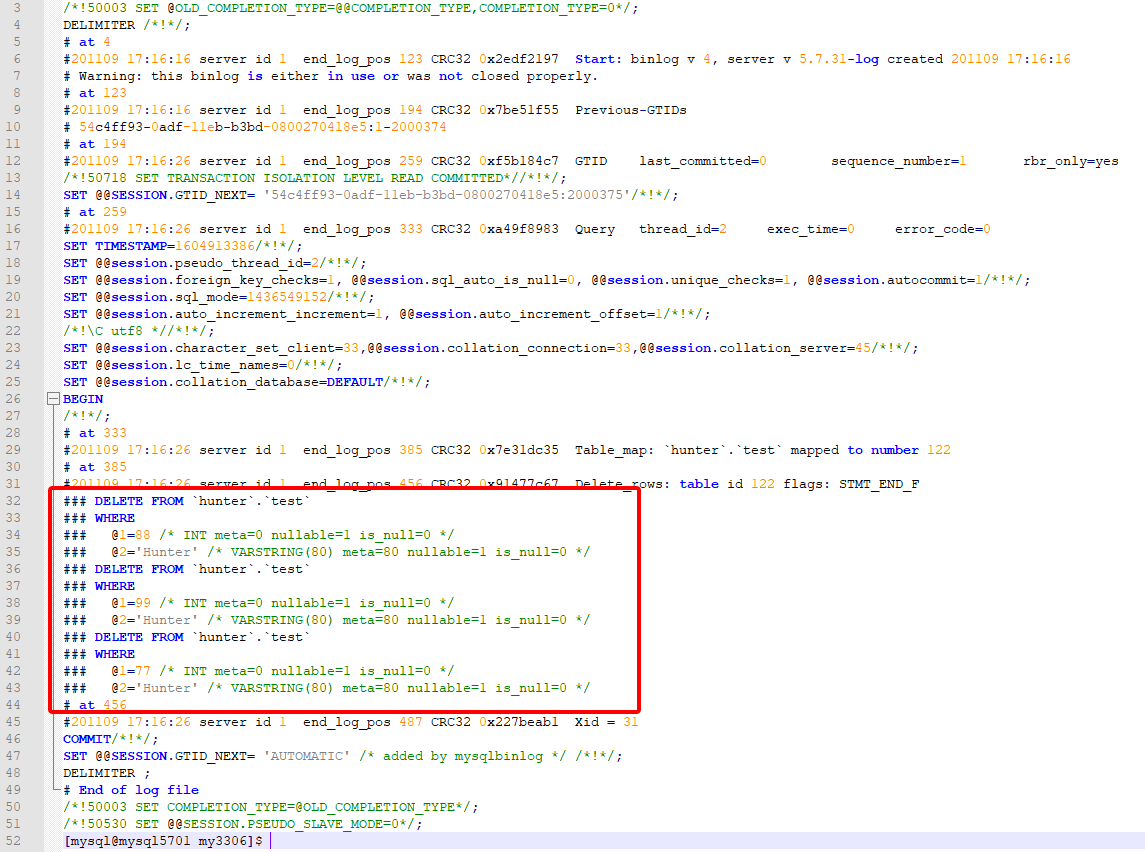The image size is (1145, 852).
Task: Click the TIMESTAMP value 1604913386
Action: click(x=214, y=246)
